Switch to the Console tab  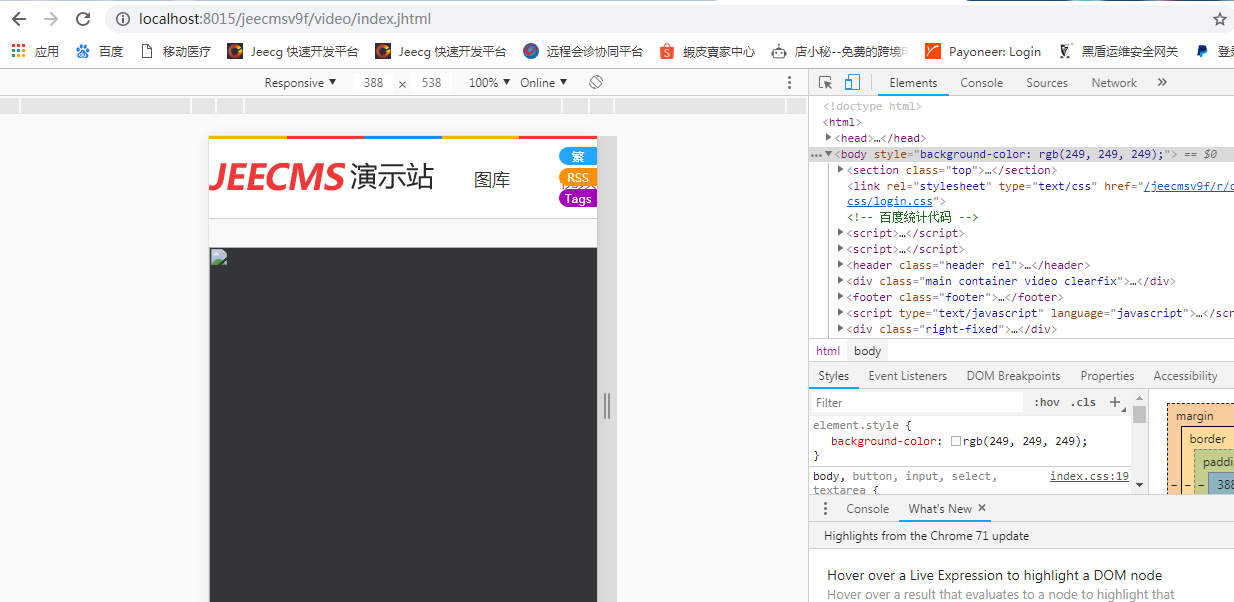981,83
